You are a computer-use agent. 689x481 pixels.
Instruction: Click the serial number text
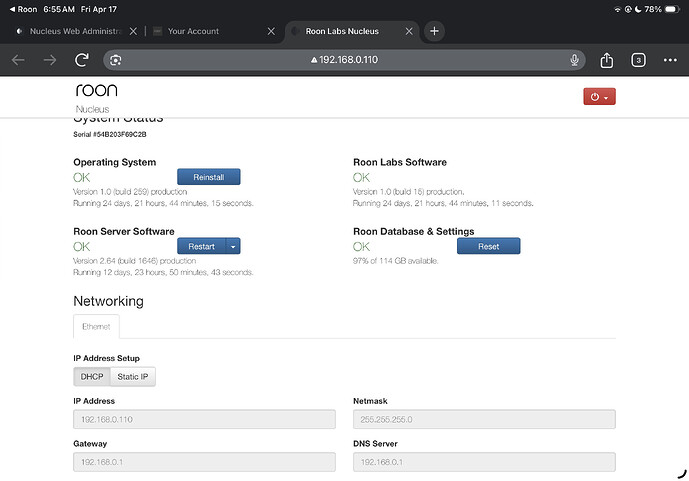point(110,134)
